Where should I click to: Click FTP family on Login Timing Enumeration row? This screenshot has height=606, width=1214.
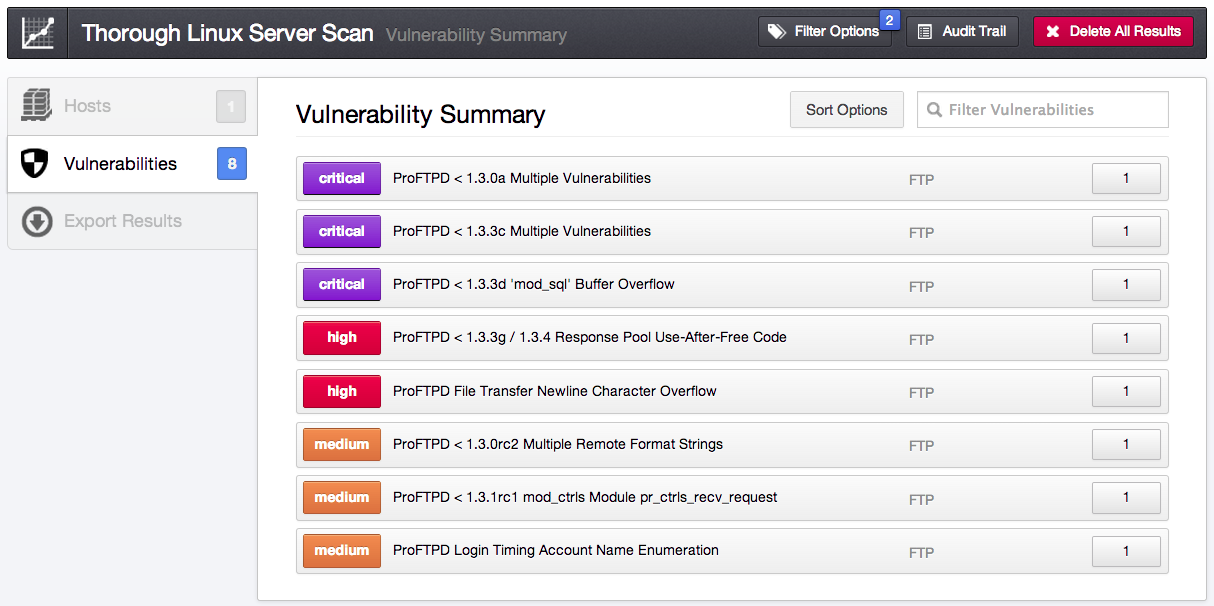[x=921, y=552]
